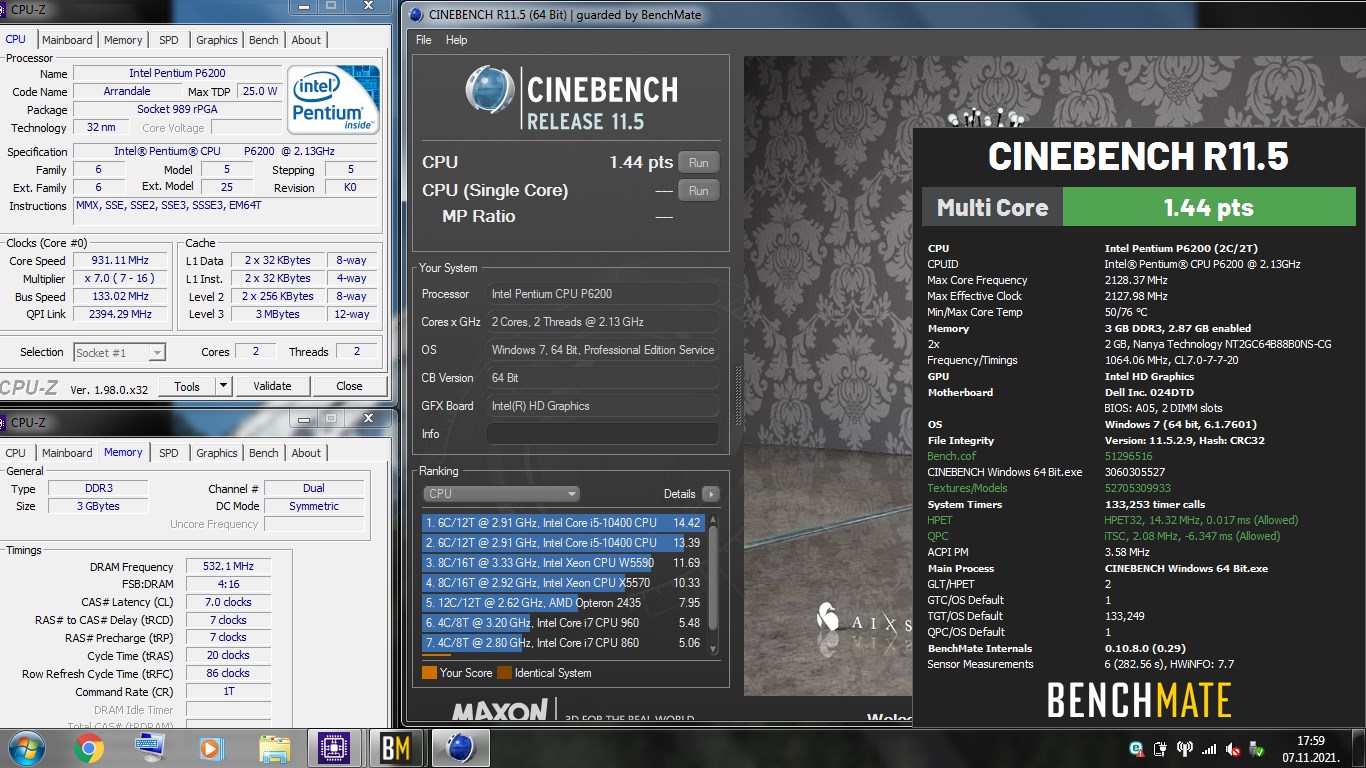Click the BENCHMATE logo
This screenshot has height=768, width=1366.
coord(1139,699)
